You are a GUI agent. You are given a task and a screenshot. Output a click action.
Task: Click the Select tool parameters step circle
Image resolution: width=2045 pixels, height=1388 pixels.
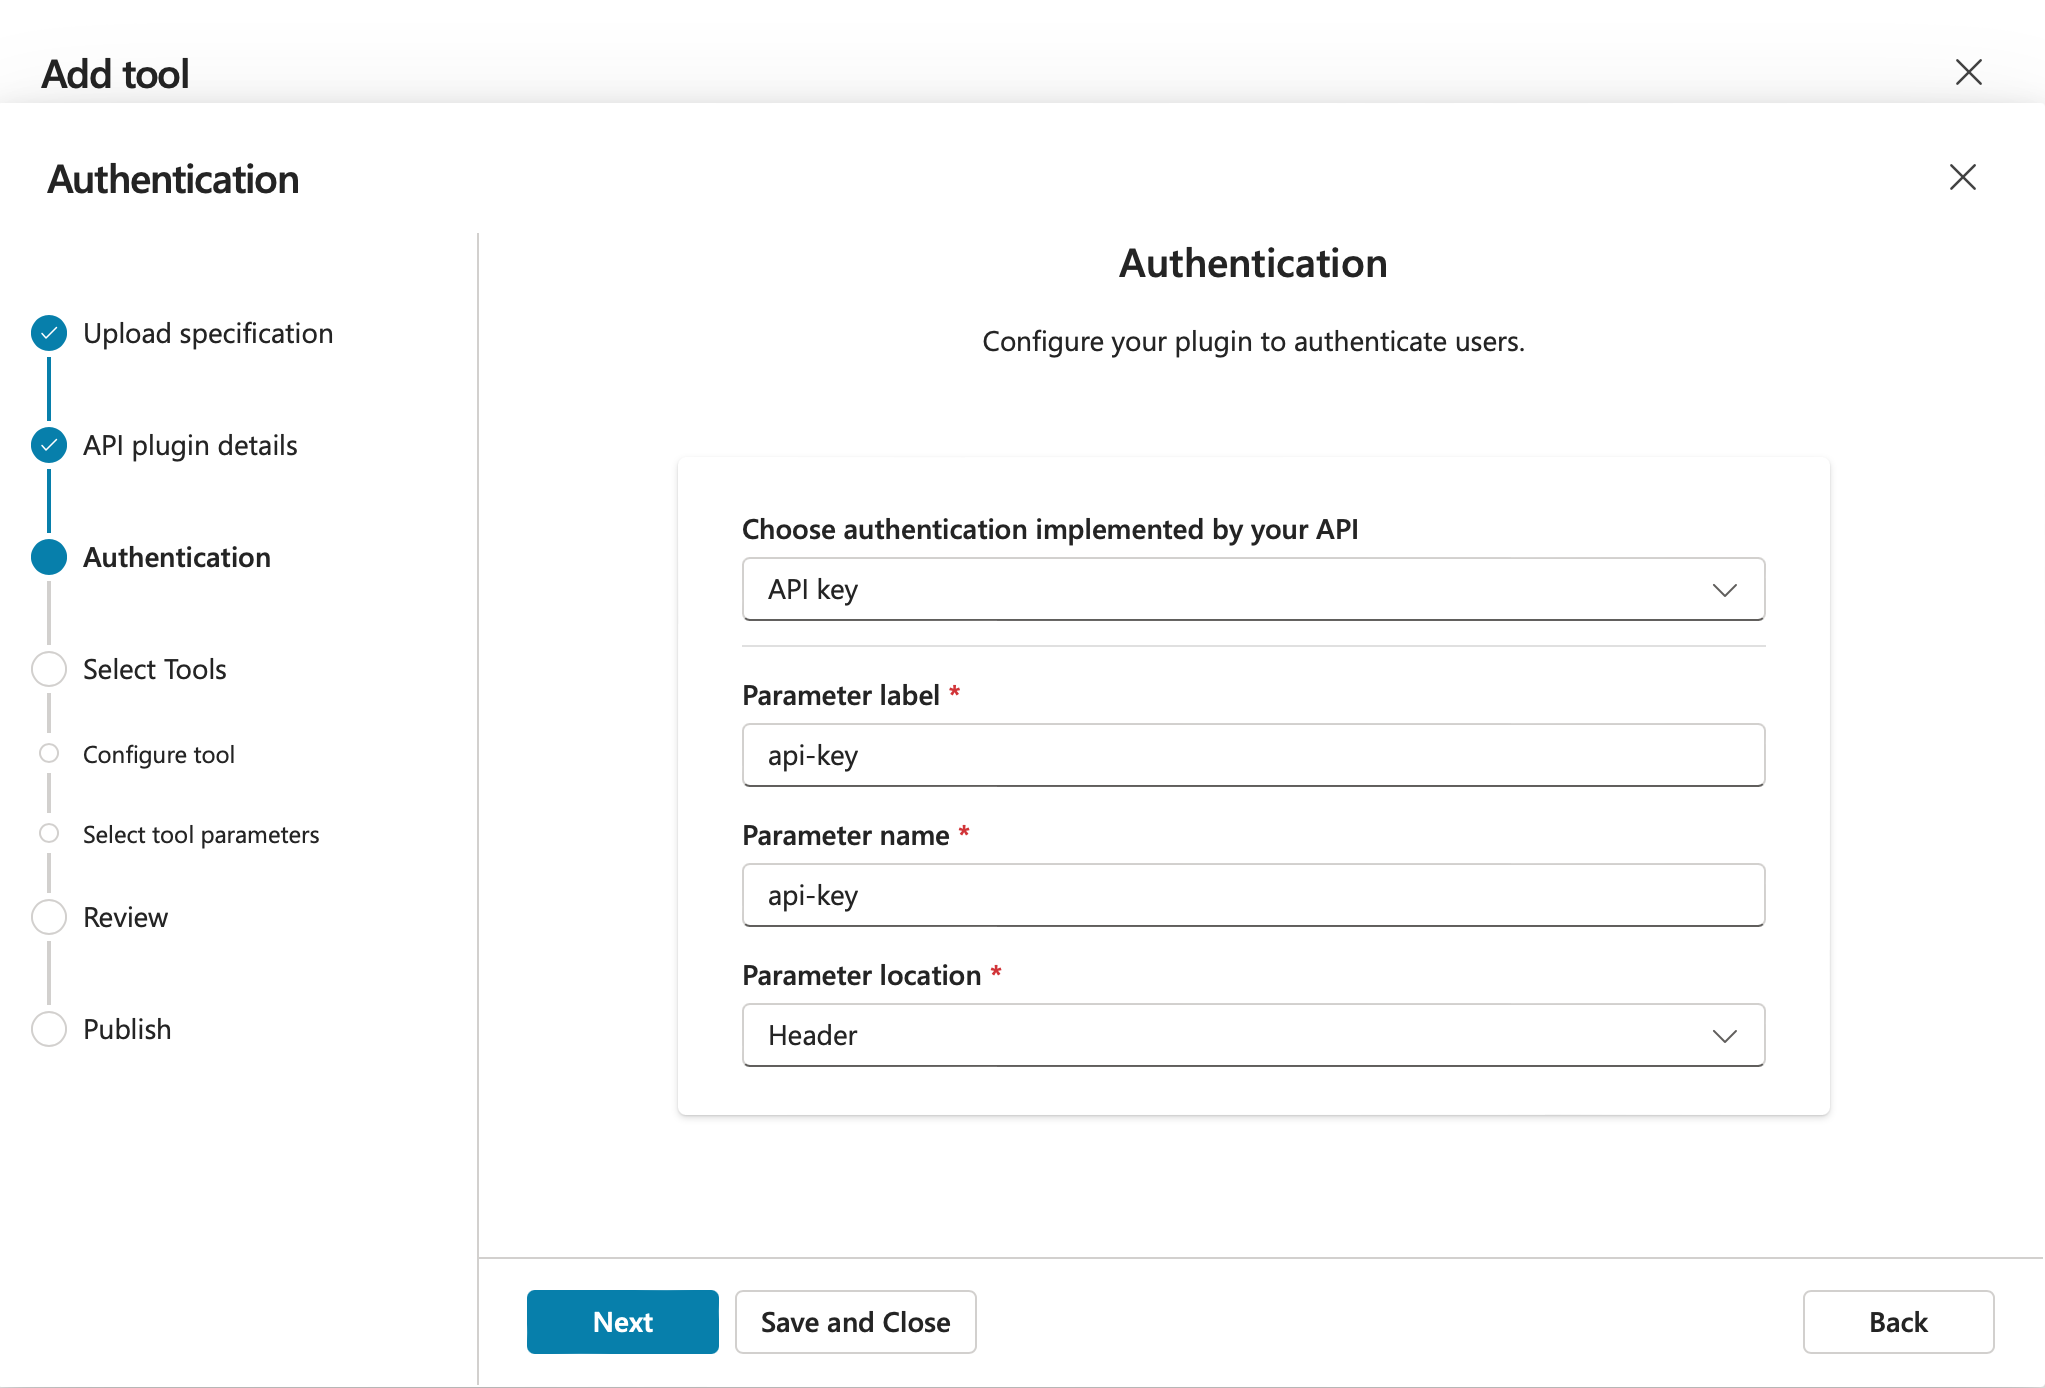point(48,833)
